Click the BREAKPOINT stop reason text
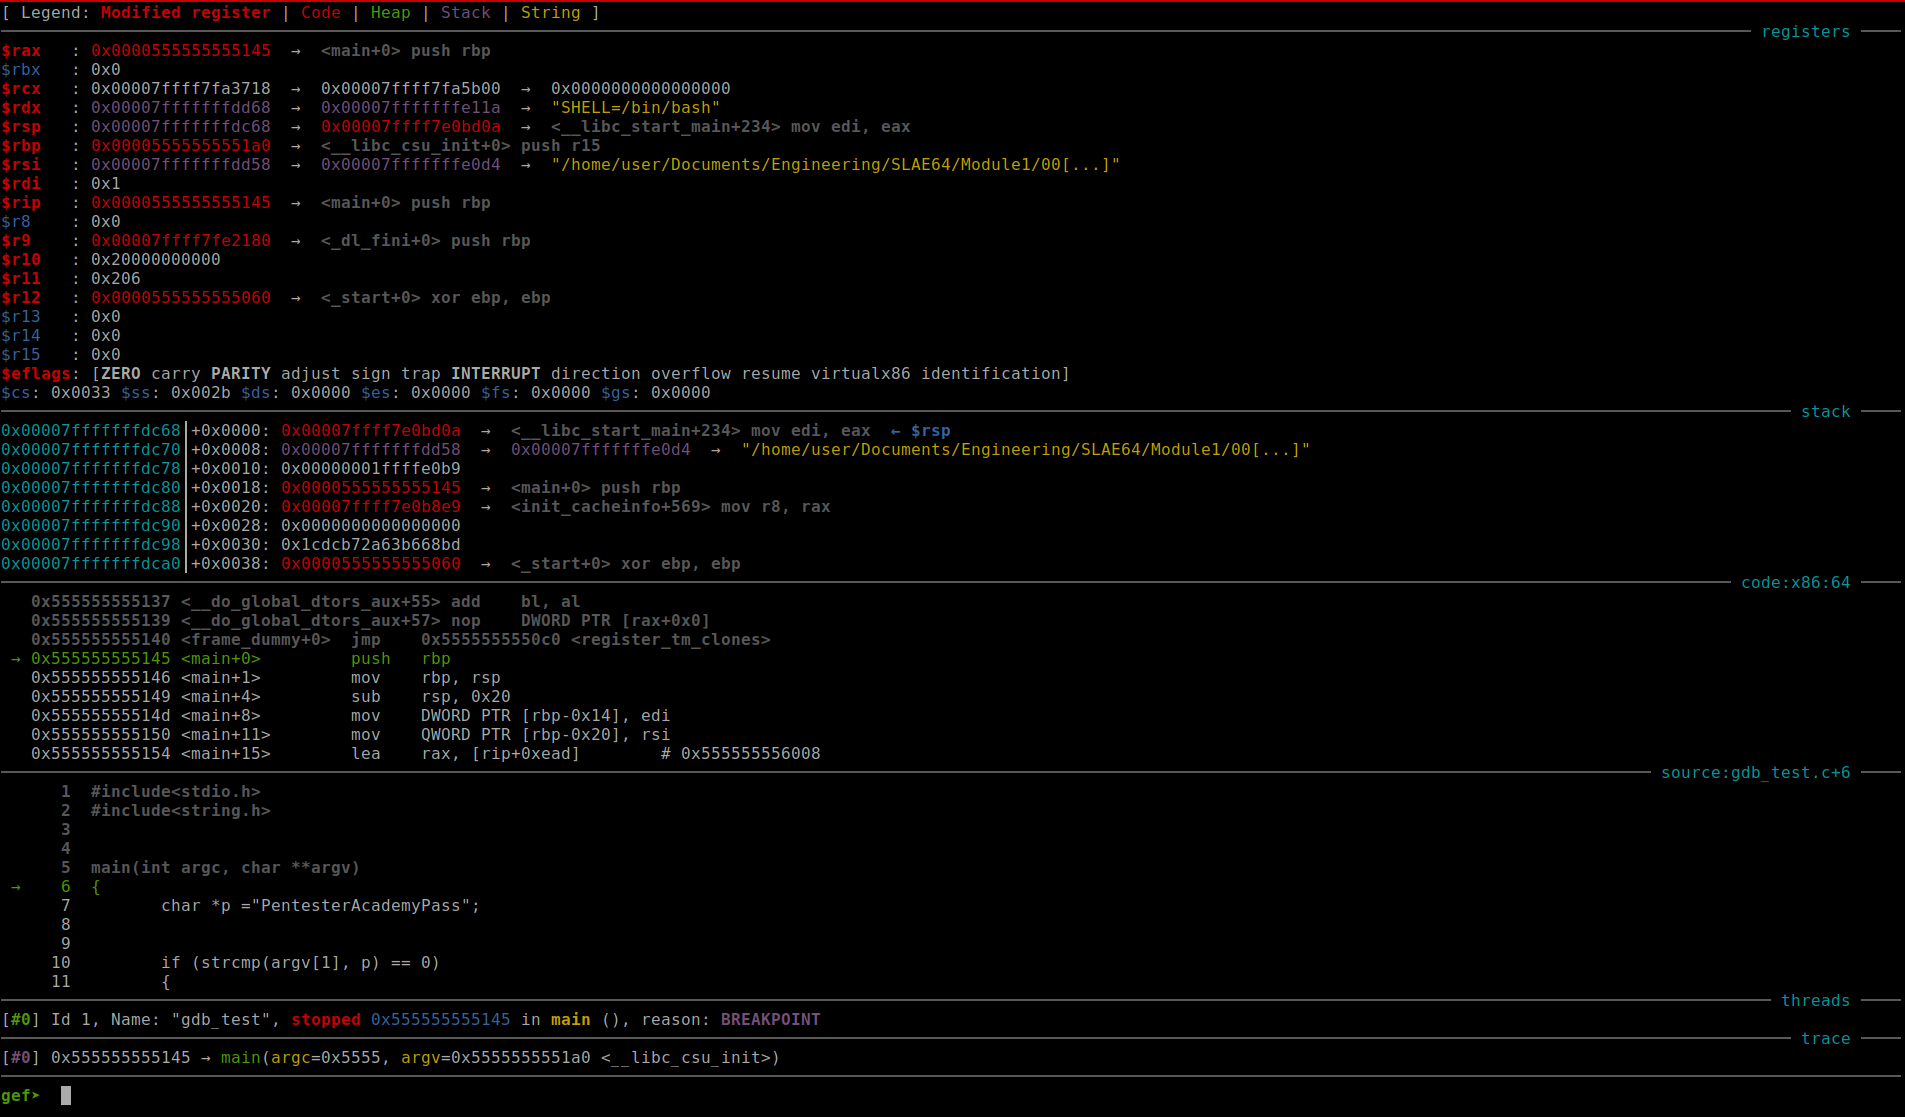The height and width of the screenshot is (1117, 1905). [x=770, y=1020]
